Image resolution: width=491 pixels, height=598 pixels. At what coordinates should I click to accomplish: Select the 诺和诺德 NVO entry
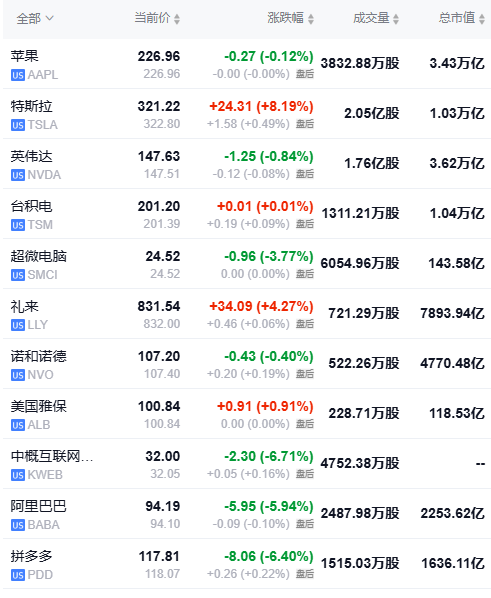pyautogui.click(x=247, y=364)
